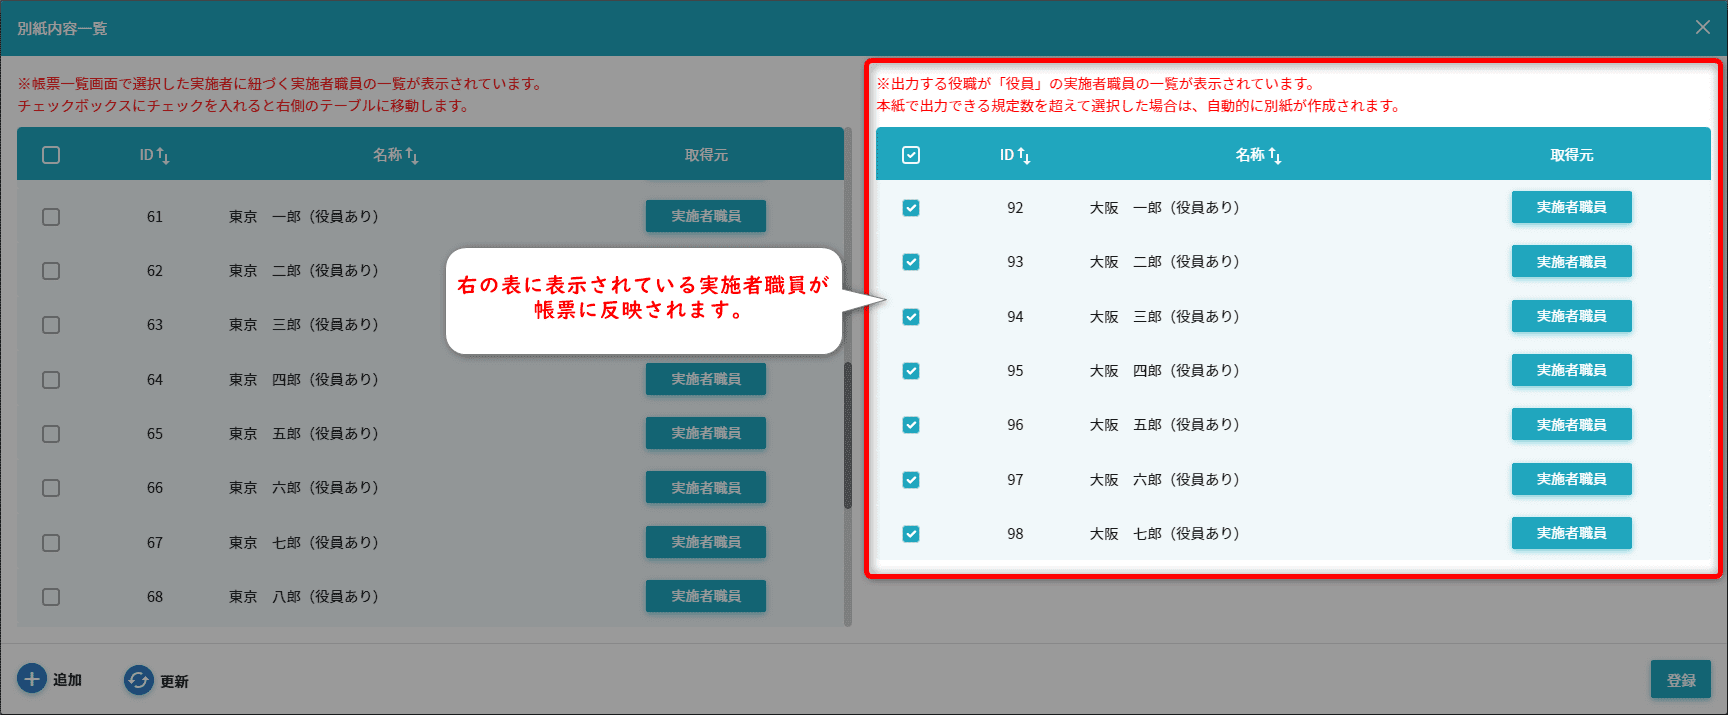Screen dimensions: 1728x715
Task: Sort left table by 名称 arrows
Action: (x=411, y=156)
